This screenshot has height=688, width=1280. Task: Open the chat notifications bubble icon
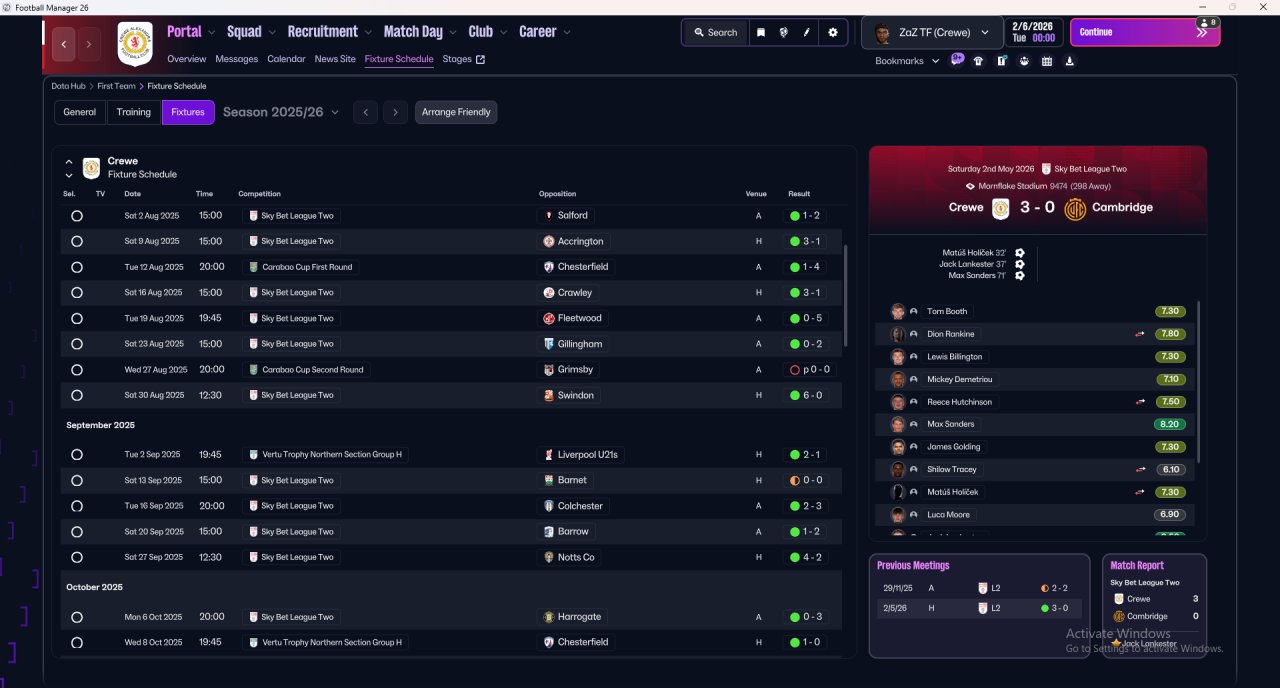[x=958, y=60]
